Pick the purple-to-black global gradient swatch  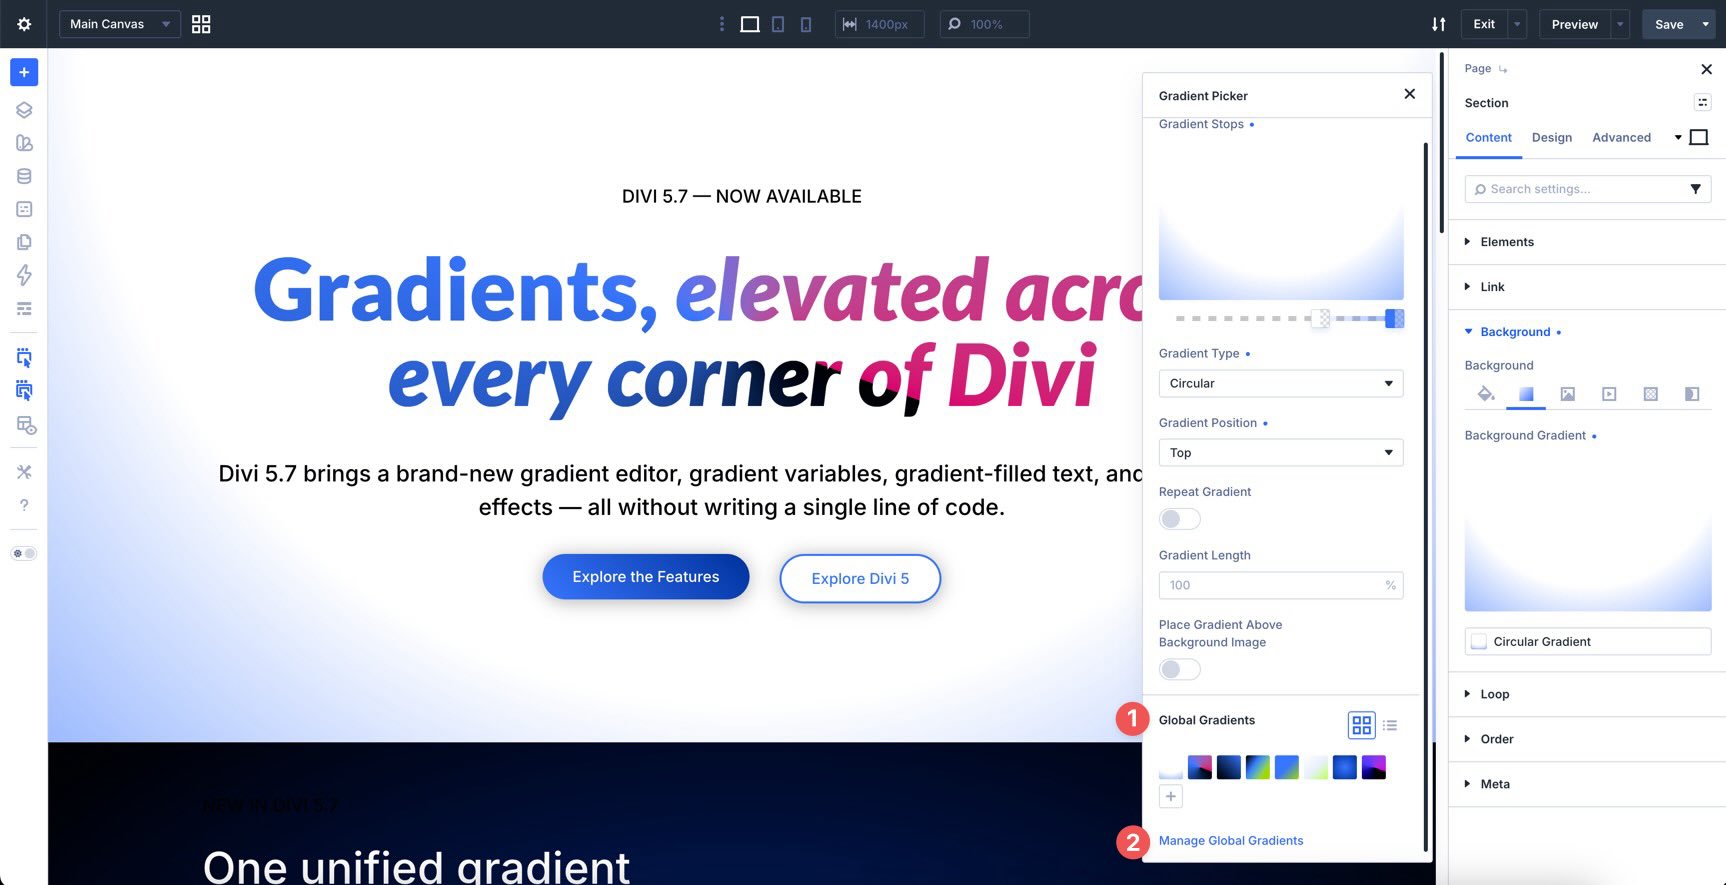[1374, 767]
